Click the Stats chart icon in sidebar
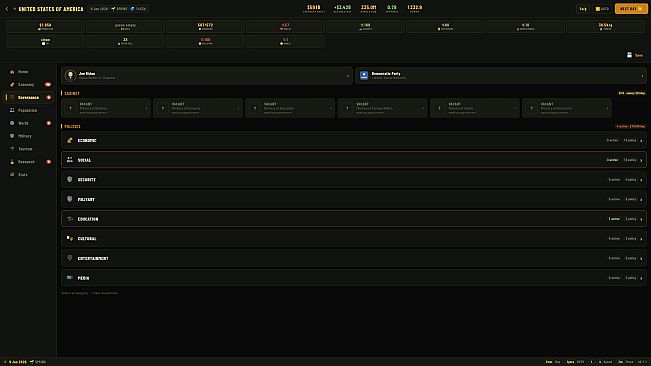Screen dimensions: 651x366 click(x=12, y=175)
